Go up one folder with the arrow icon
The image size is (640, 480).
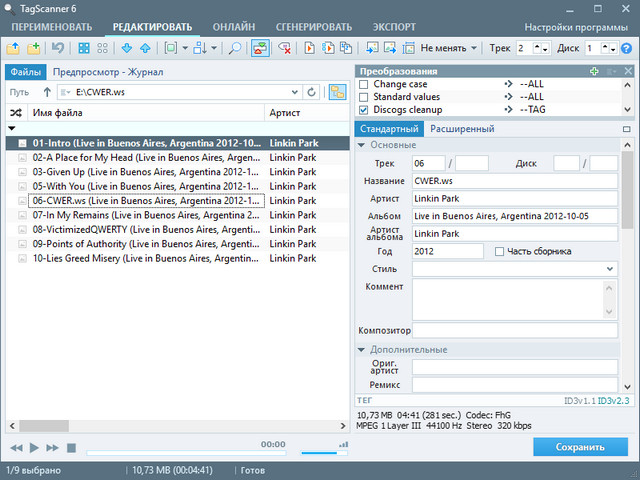coord(47,92)
